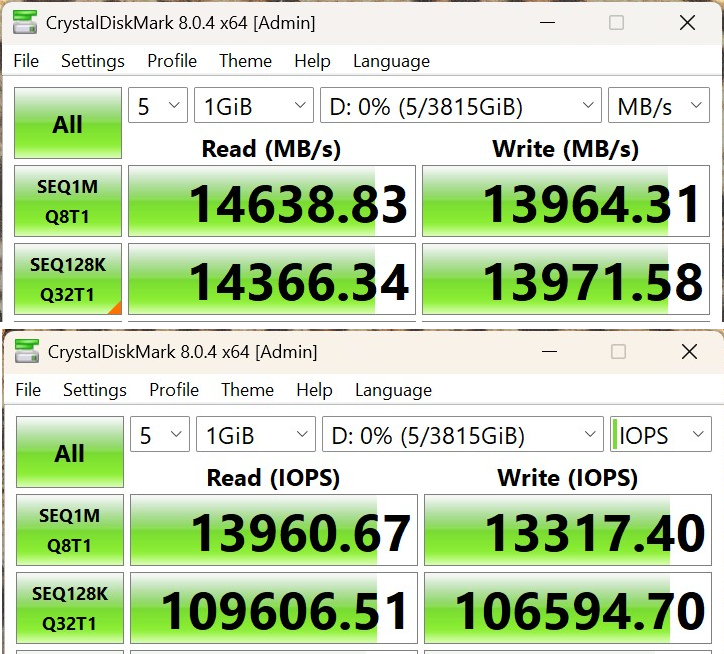Click CrystalDiskMark app icon in bottom window

pyautogui.click(x=27, y=351)
